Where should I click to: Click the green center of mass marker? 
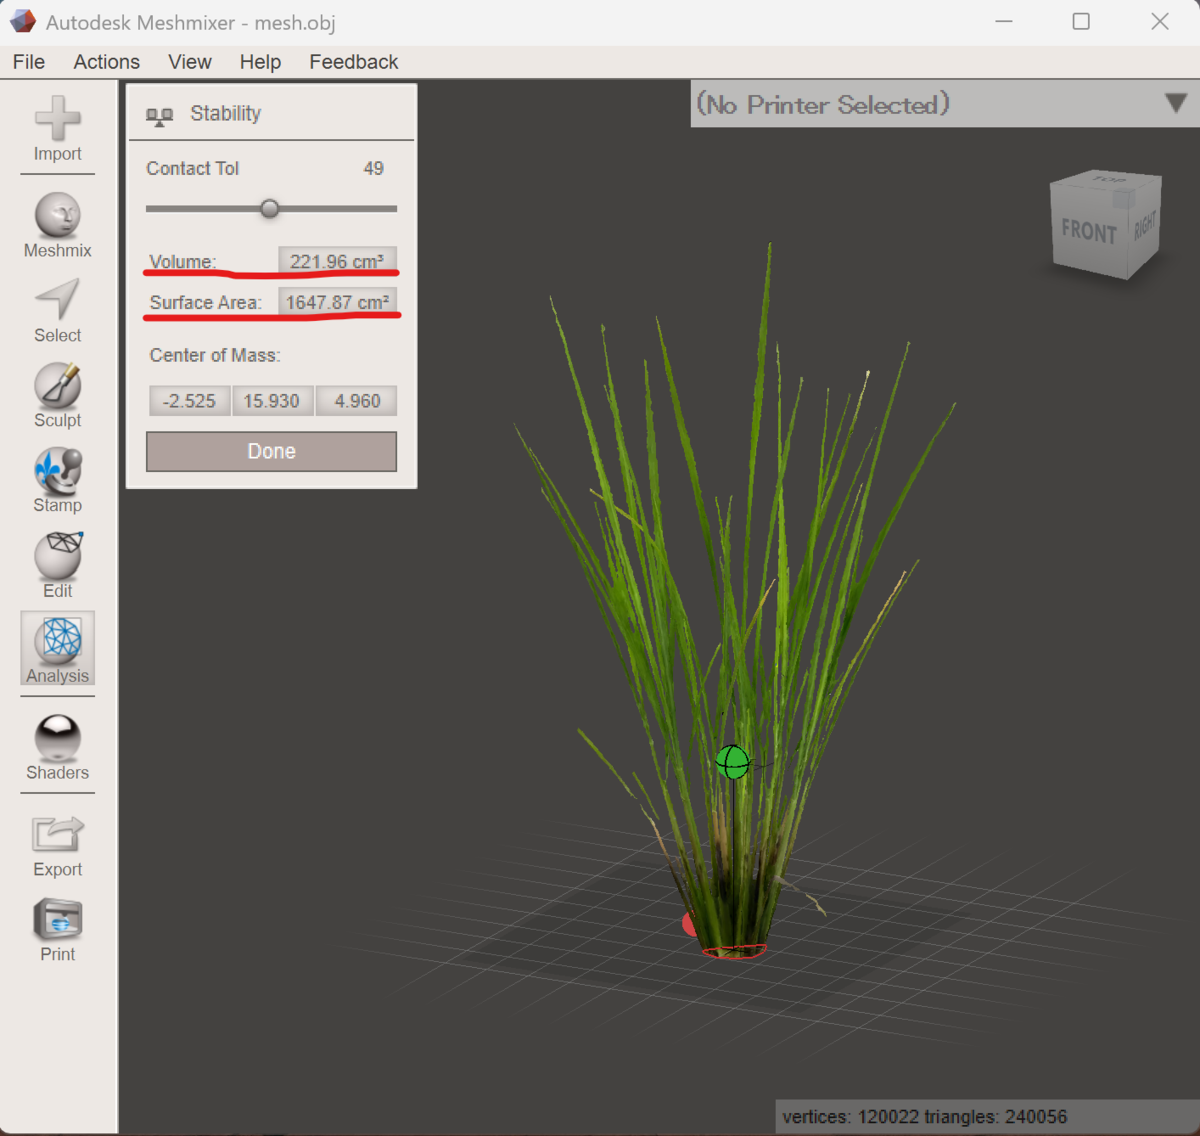(733, 763)
